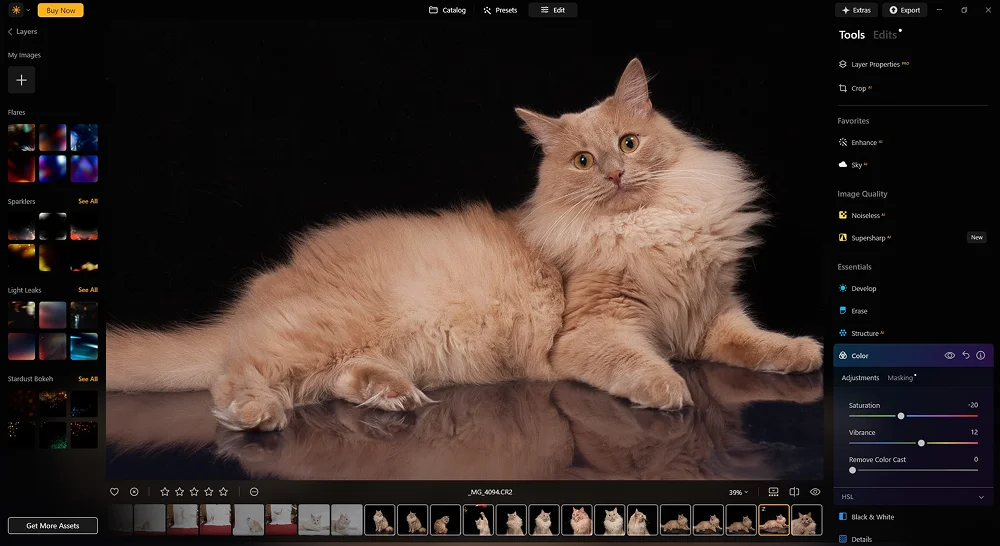
Task: Select the Erase tool
Action: point(859,311)
